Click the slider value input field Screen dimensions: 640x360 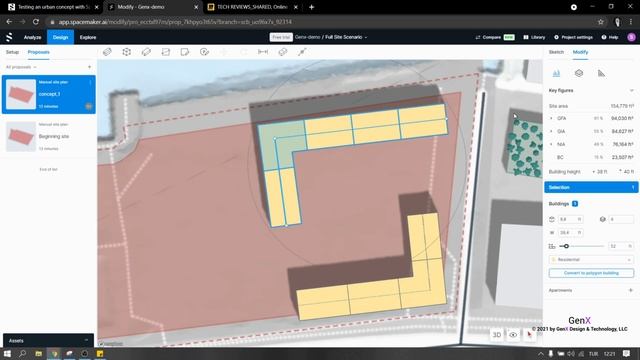(x=621, y=246)
